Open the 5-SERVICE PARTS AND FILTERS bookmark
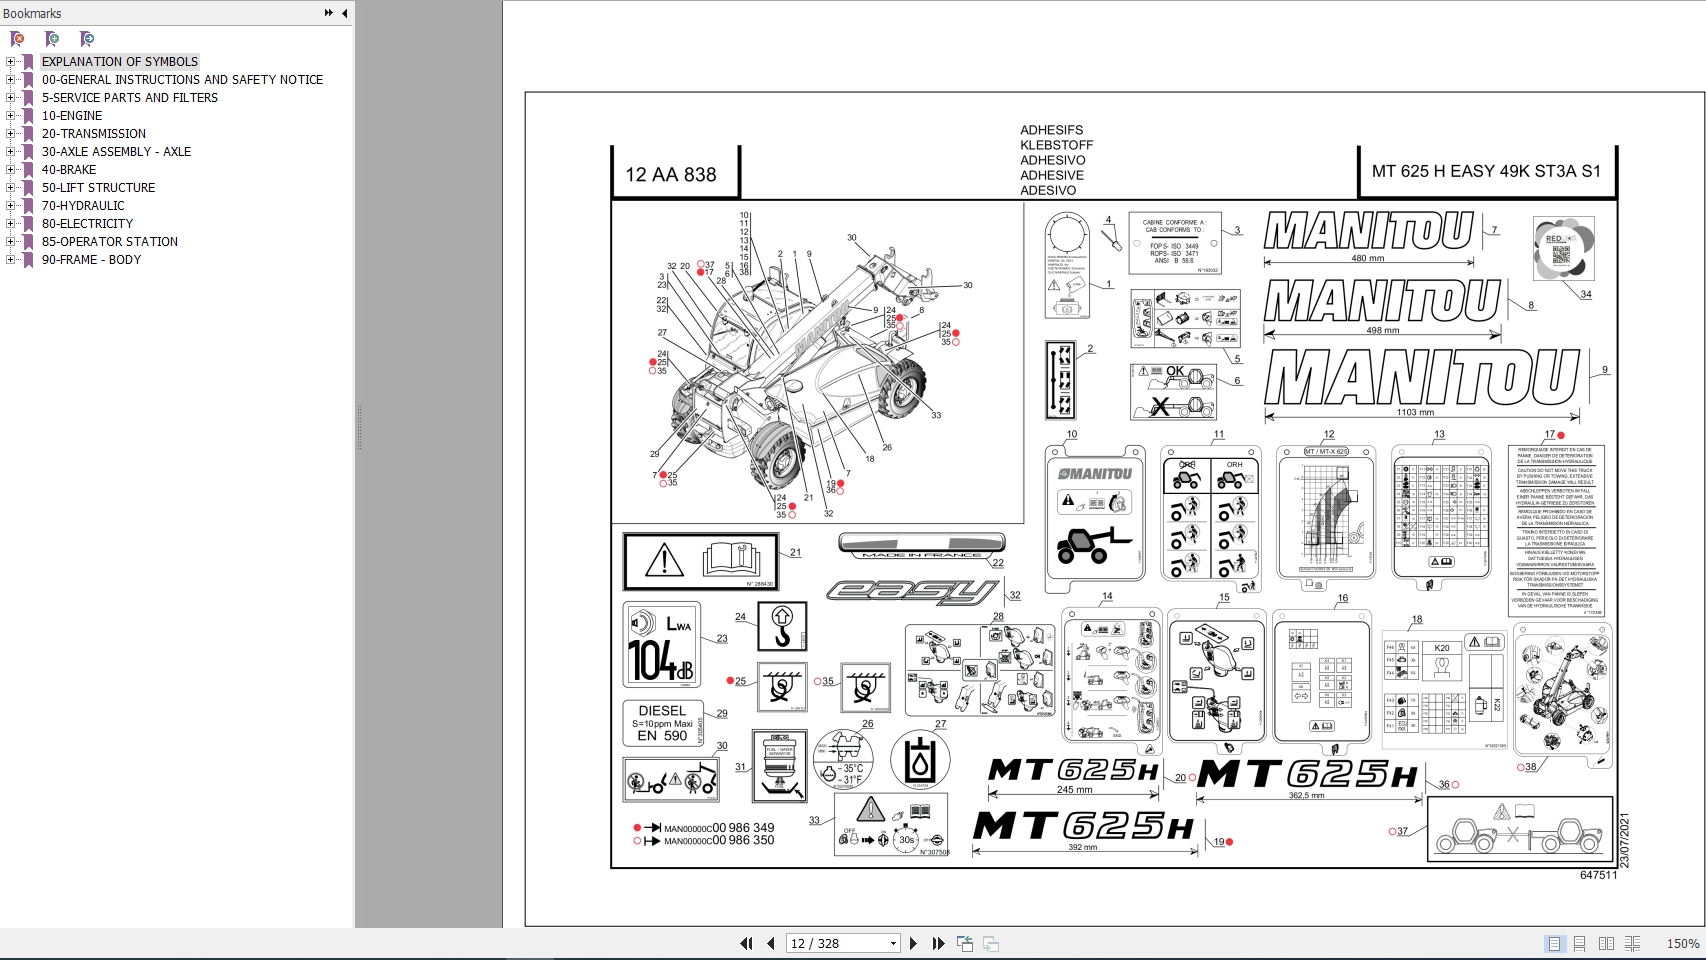The width and height of the screenshot is (1706, 960). click(130, 98)
